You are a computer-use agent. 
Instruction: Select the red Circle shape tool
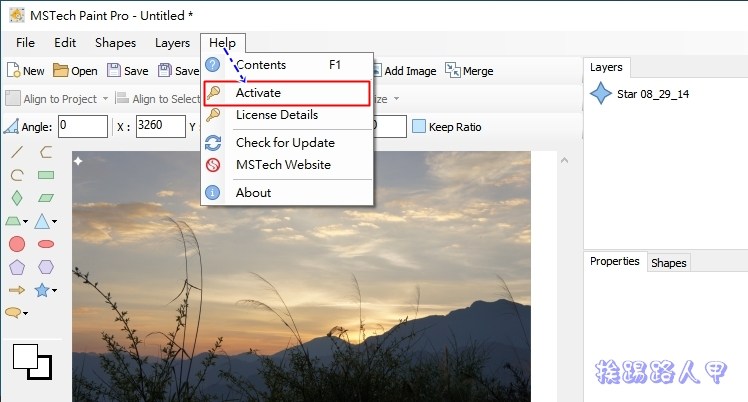point(17,244)
